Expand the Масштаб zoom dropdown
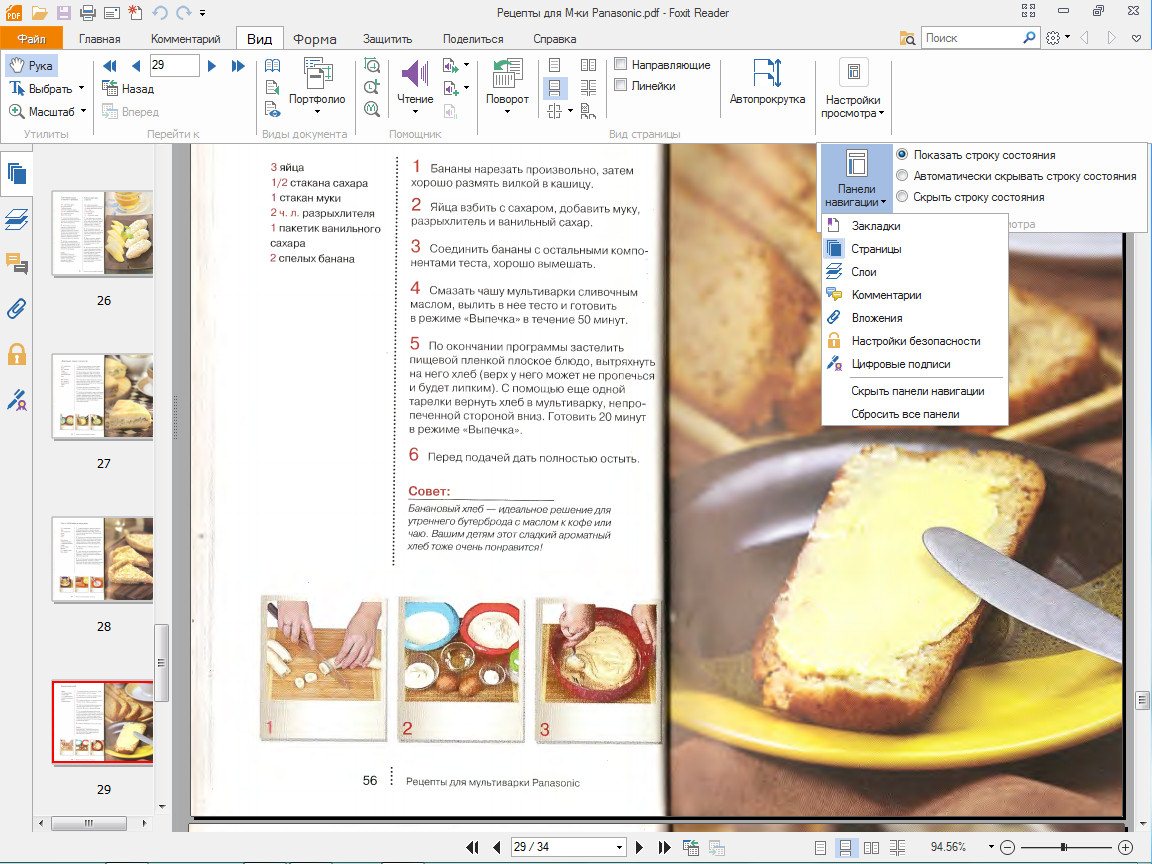Image resolution: width=1152 pixels, height=864 pixels. tap(83, 112)
